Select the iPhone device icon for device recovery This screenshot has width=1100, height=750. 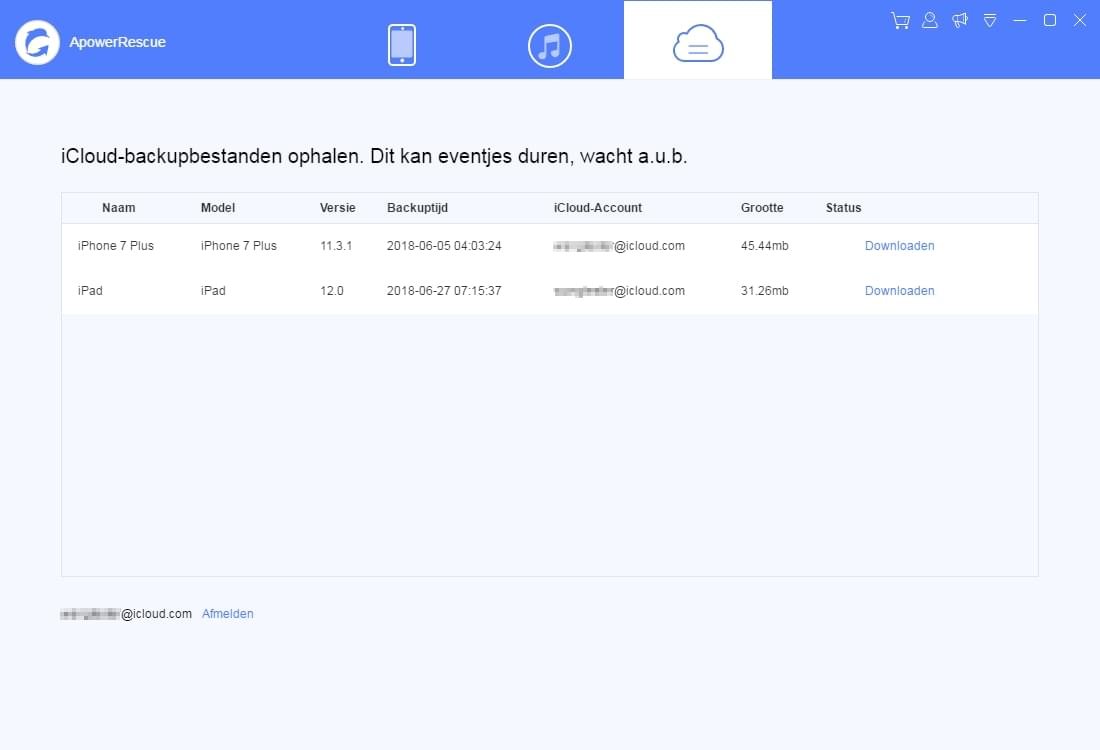[401, 44]
